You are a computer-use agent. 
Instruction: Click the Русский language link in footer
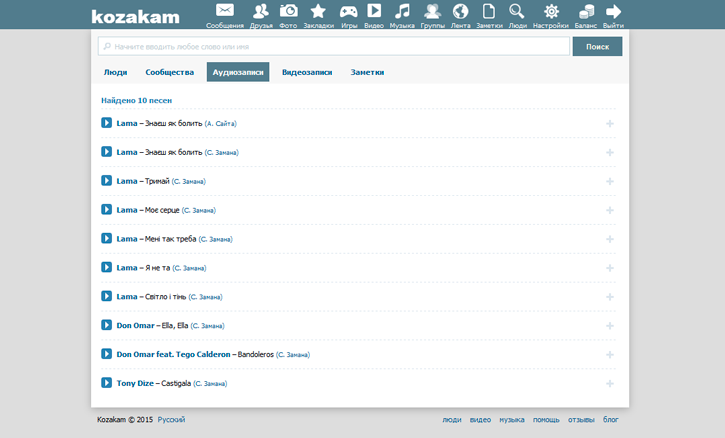[171, 420]
